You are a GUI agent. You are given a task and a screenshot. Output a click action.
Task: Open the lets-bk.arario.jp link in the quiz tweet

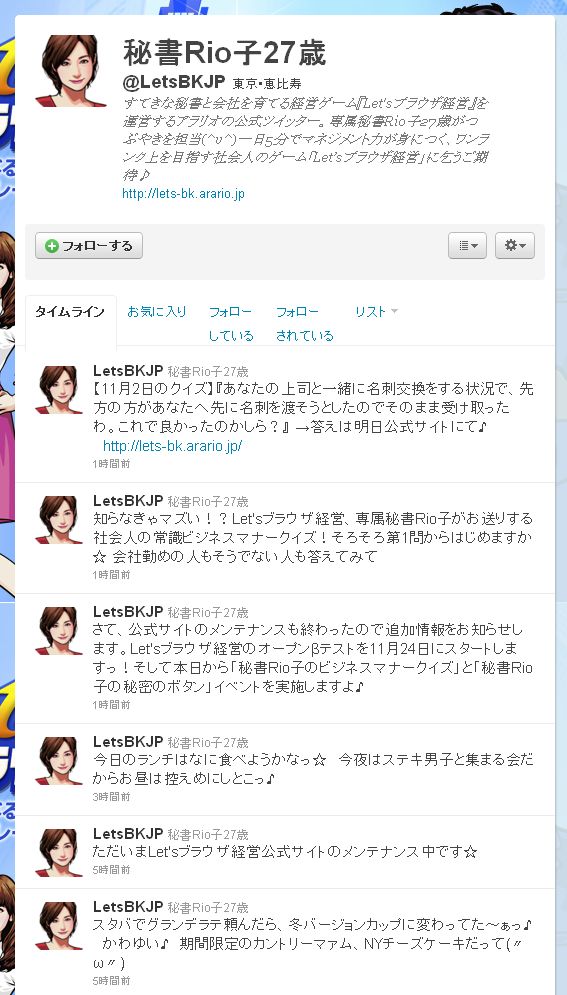173,446
